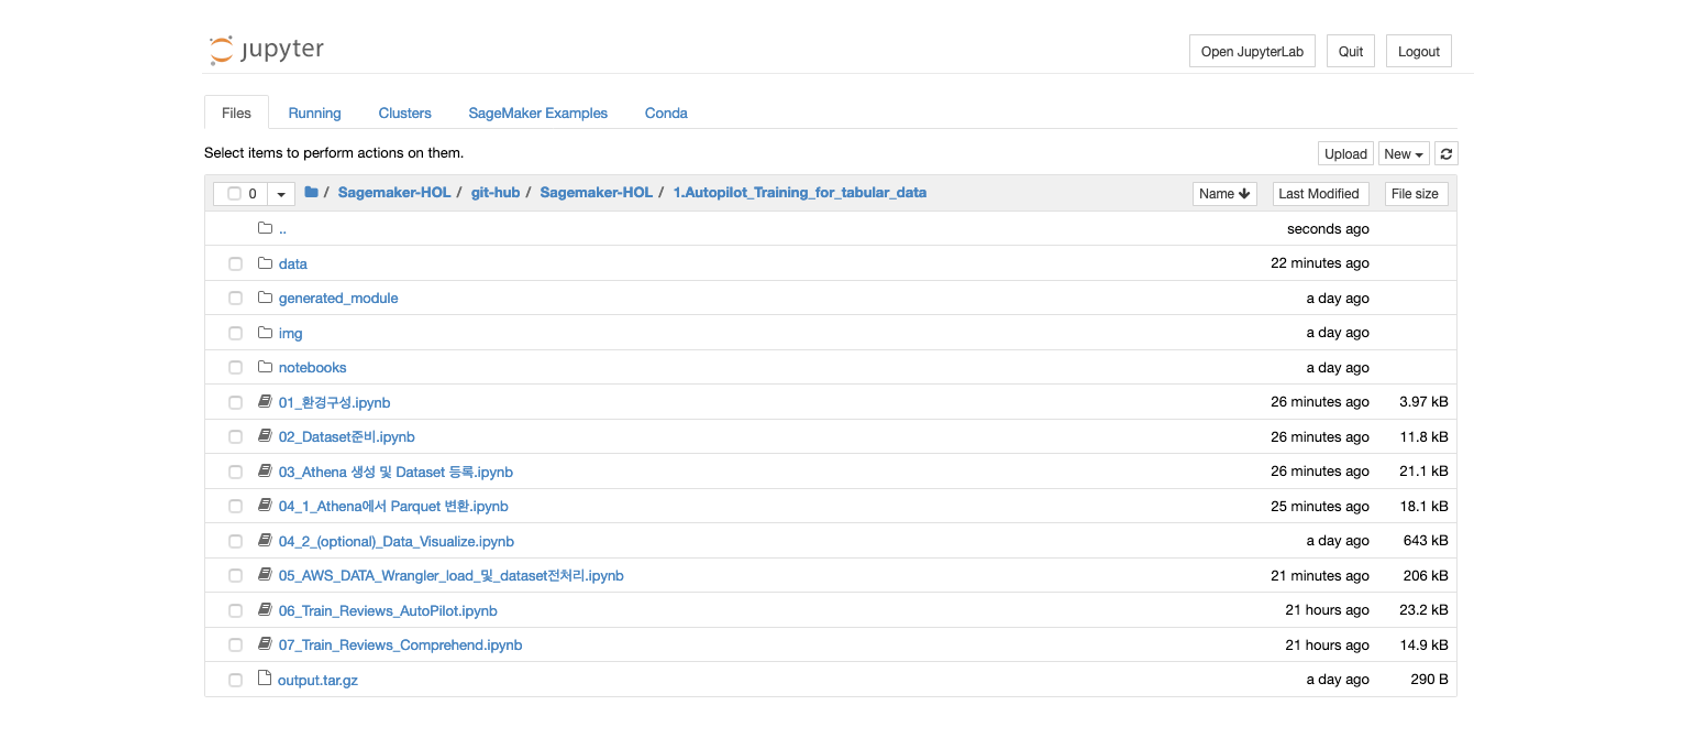Click Open JupyterLab button
Viewport: 1698px width, 752px height.
point(1252,51)
